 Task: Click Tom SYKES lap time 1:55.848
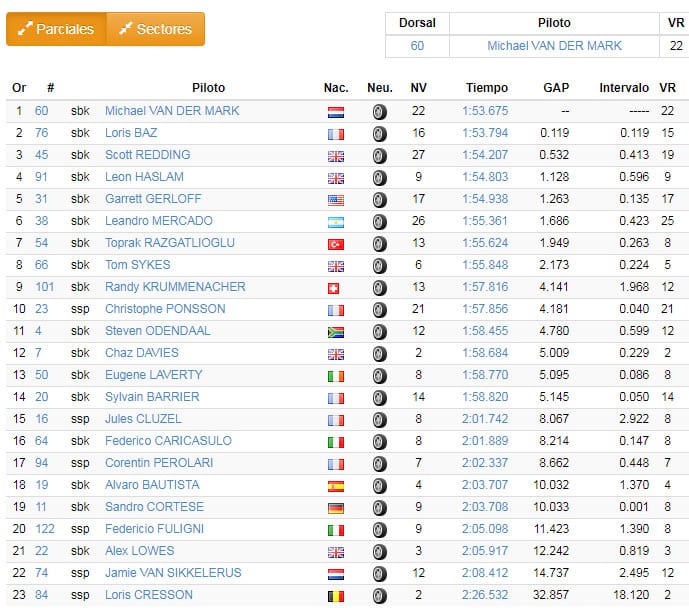[x=485, y=265]
